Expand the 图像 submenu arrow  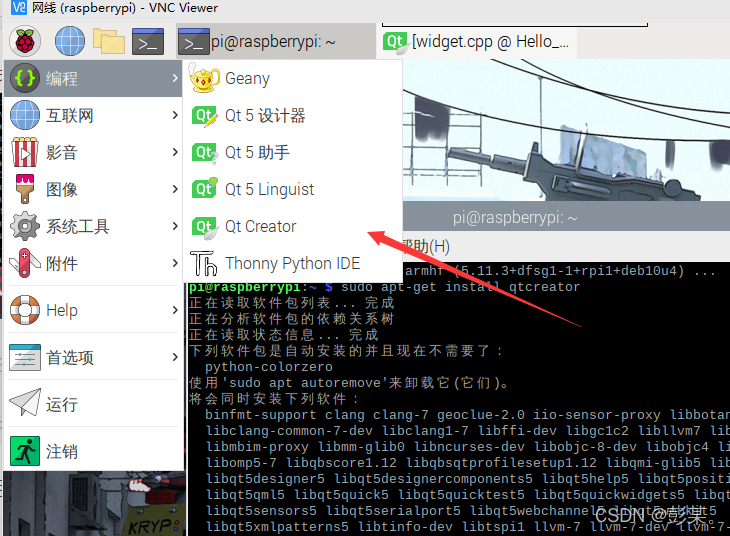175,189
